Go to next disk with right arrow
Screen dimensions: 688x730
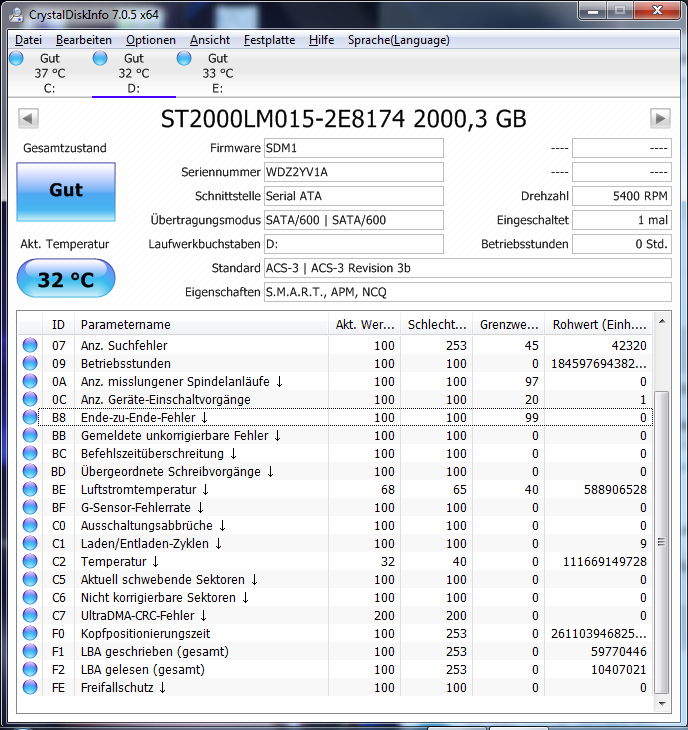[660, 118]
